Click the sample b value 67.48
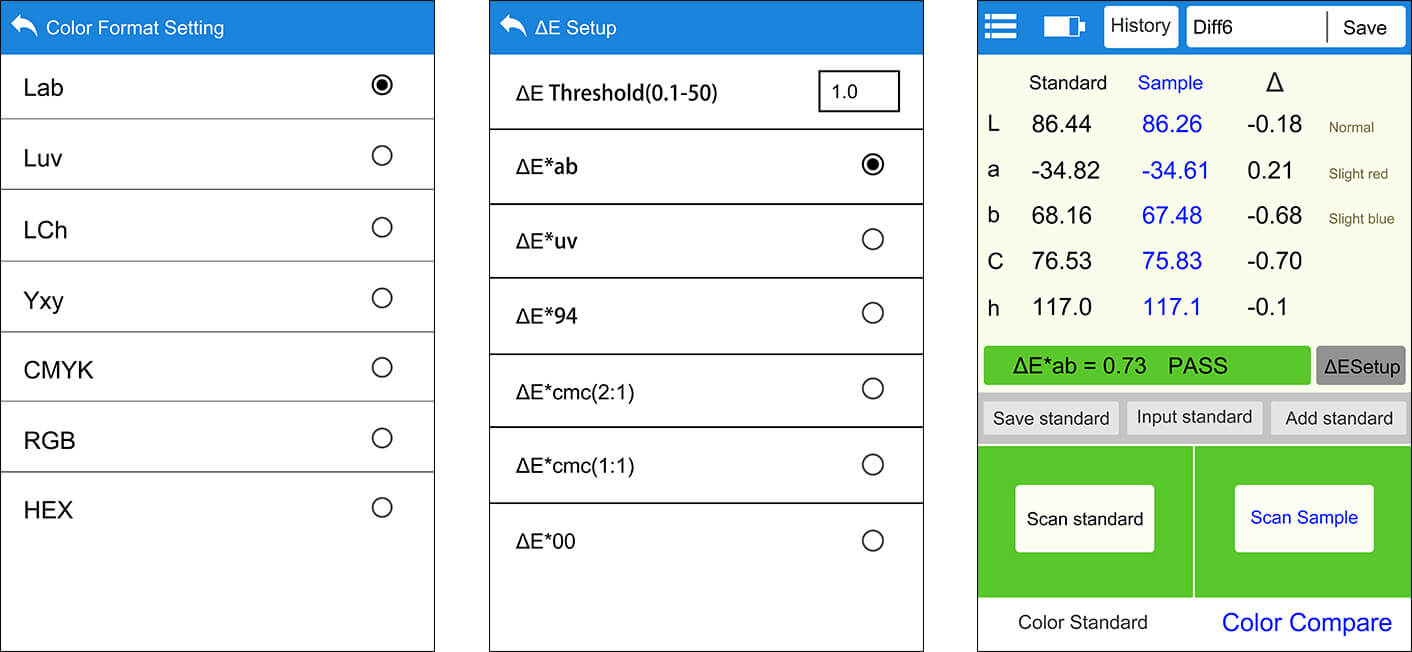 click(1172, 216)
